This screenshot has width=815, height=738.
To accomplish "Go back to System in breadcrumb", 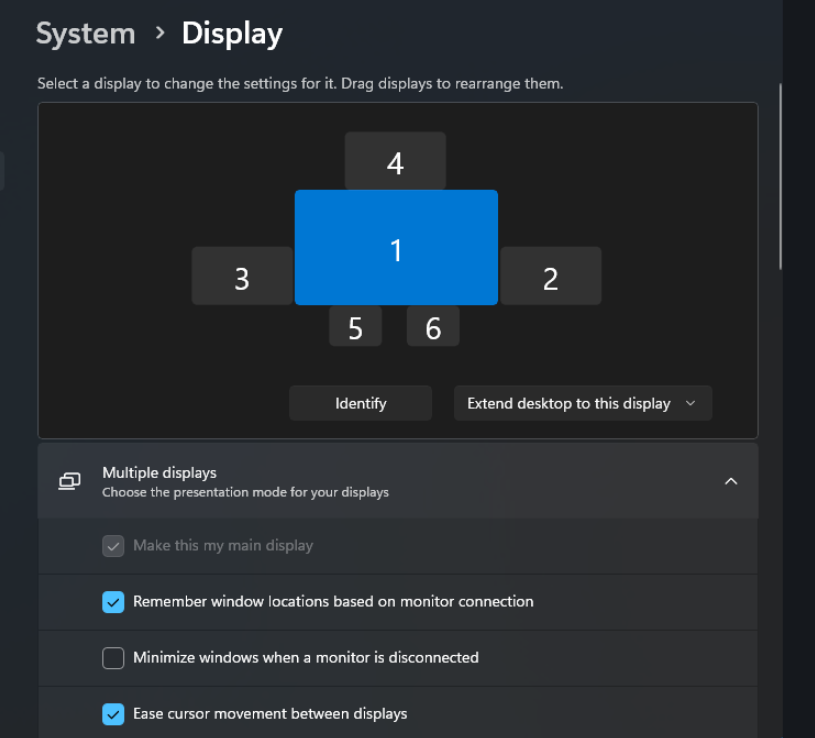I will [x=86, y=34].
